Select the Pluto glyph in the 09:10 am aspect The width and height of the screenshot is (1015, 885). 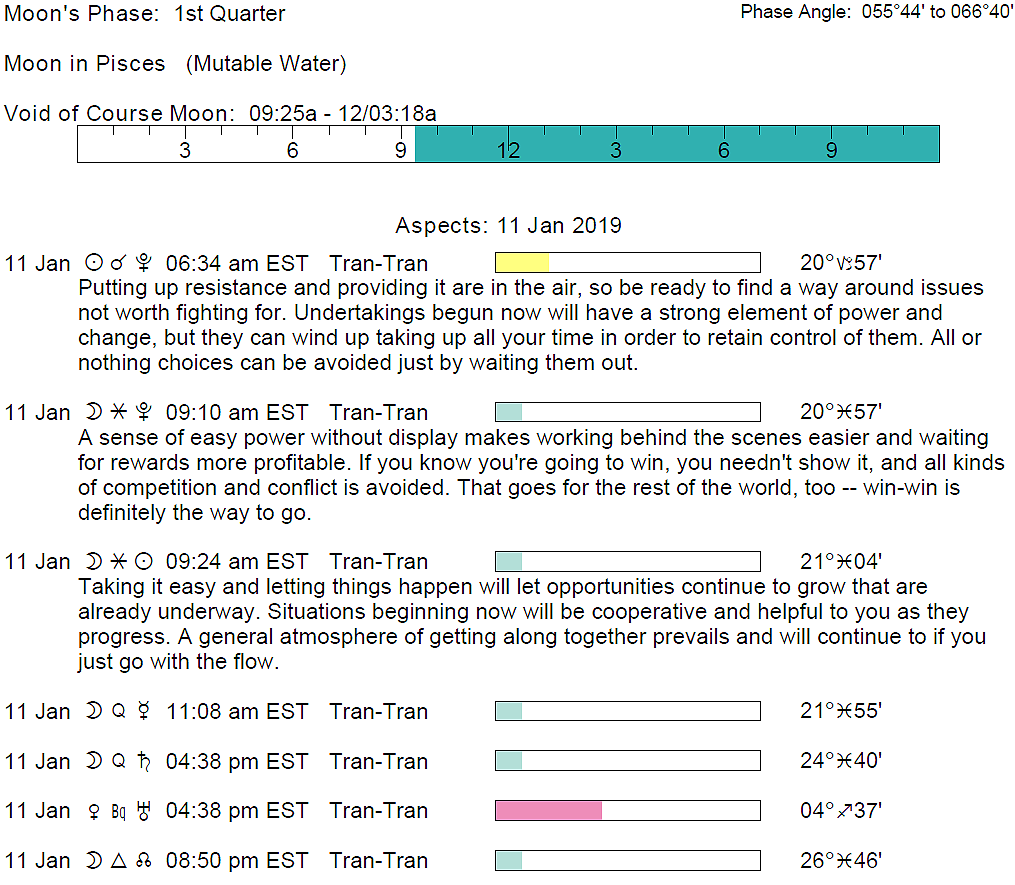click(x=144, y=412)
